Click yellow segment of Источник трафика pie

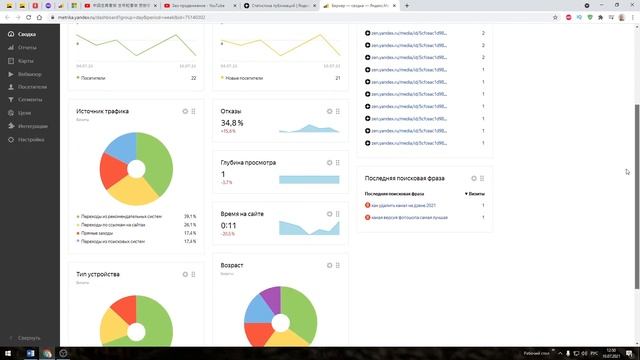(133, 193)
